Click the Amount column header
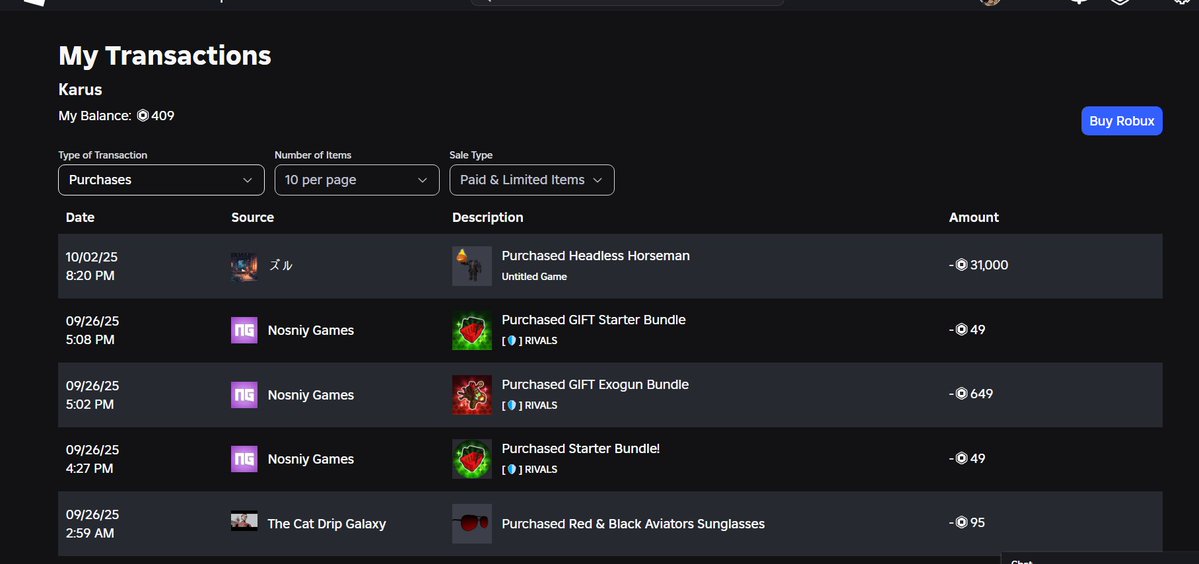This screenshot has width=1199, height=564. coord(973,217)
